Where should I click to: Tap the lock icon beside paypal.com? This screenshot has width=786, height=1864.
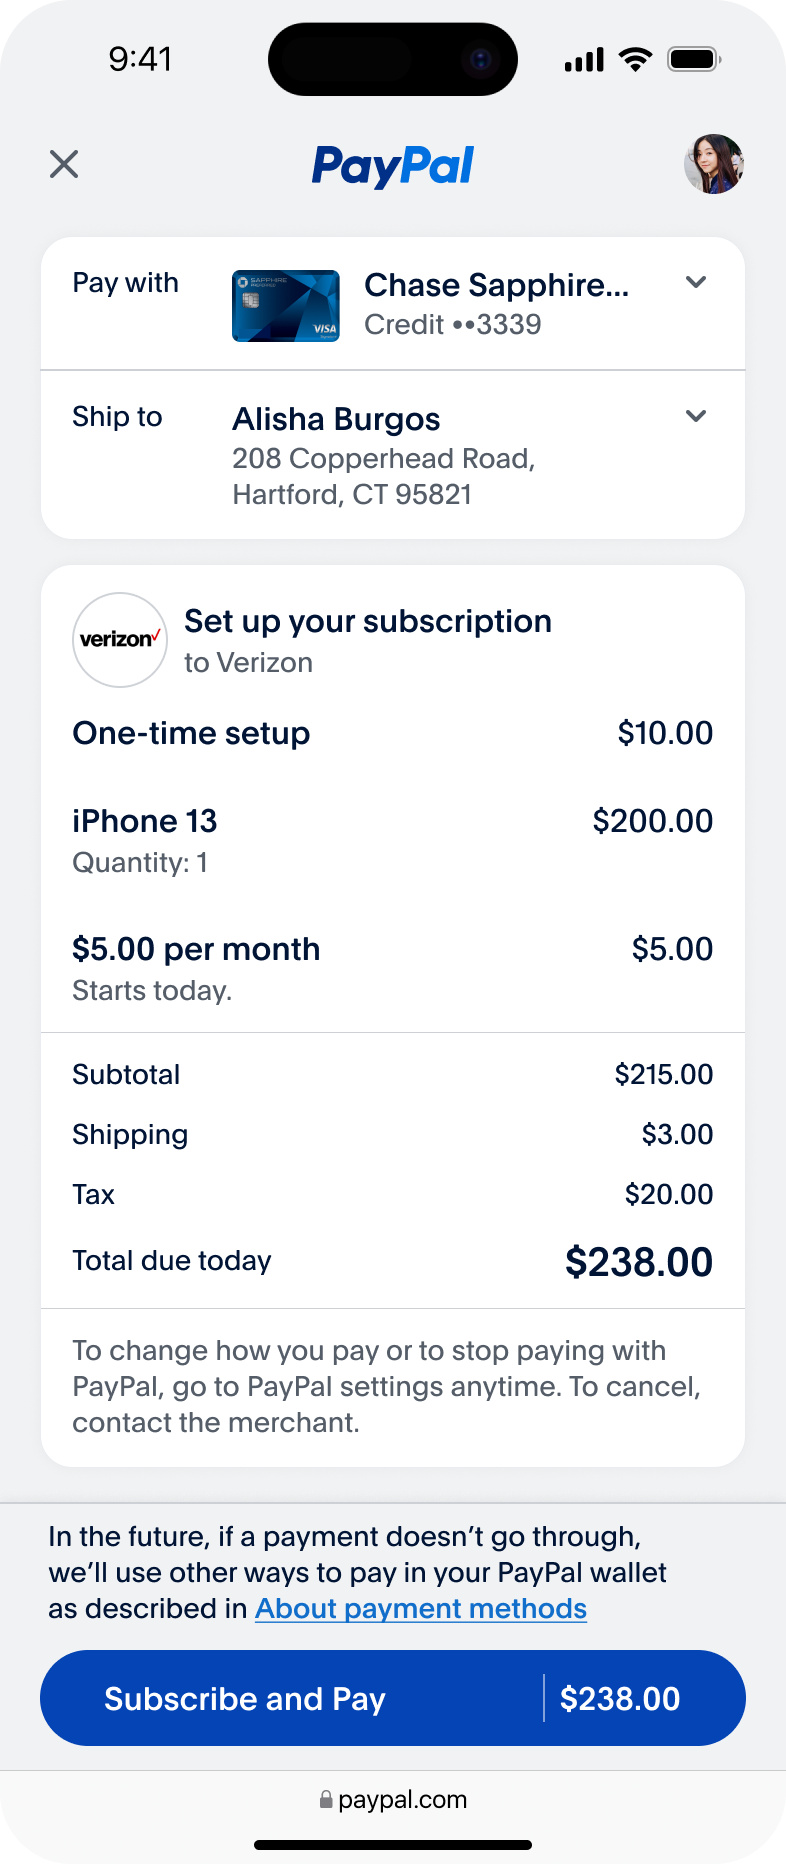pos(326,1800)
